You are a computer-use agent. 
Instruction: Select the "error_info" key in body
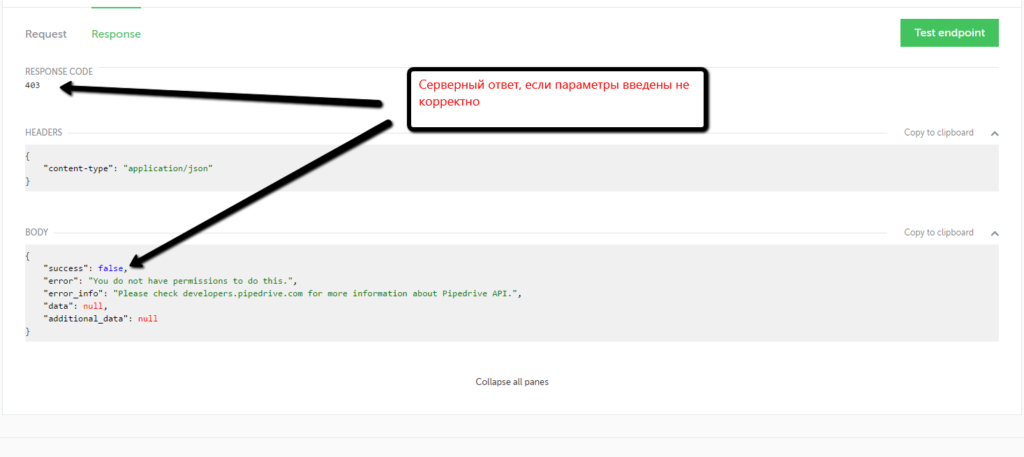[x=75, y=294]
